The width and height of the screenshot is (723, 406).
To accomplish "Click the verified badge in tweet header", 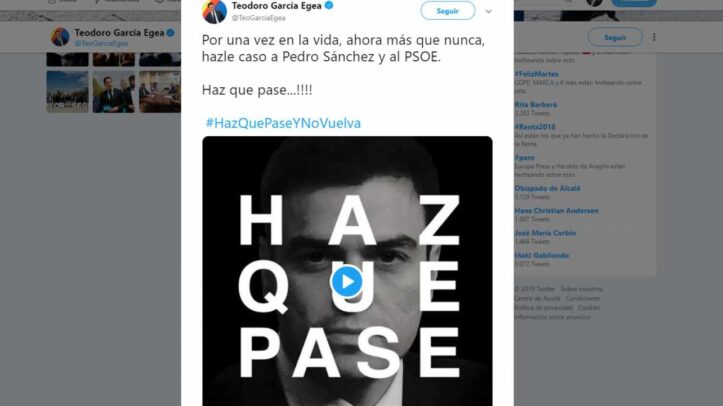I will (x=329, y=6).
